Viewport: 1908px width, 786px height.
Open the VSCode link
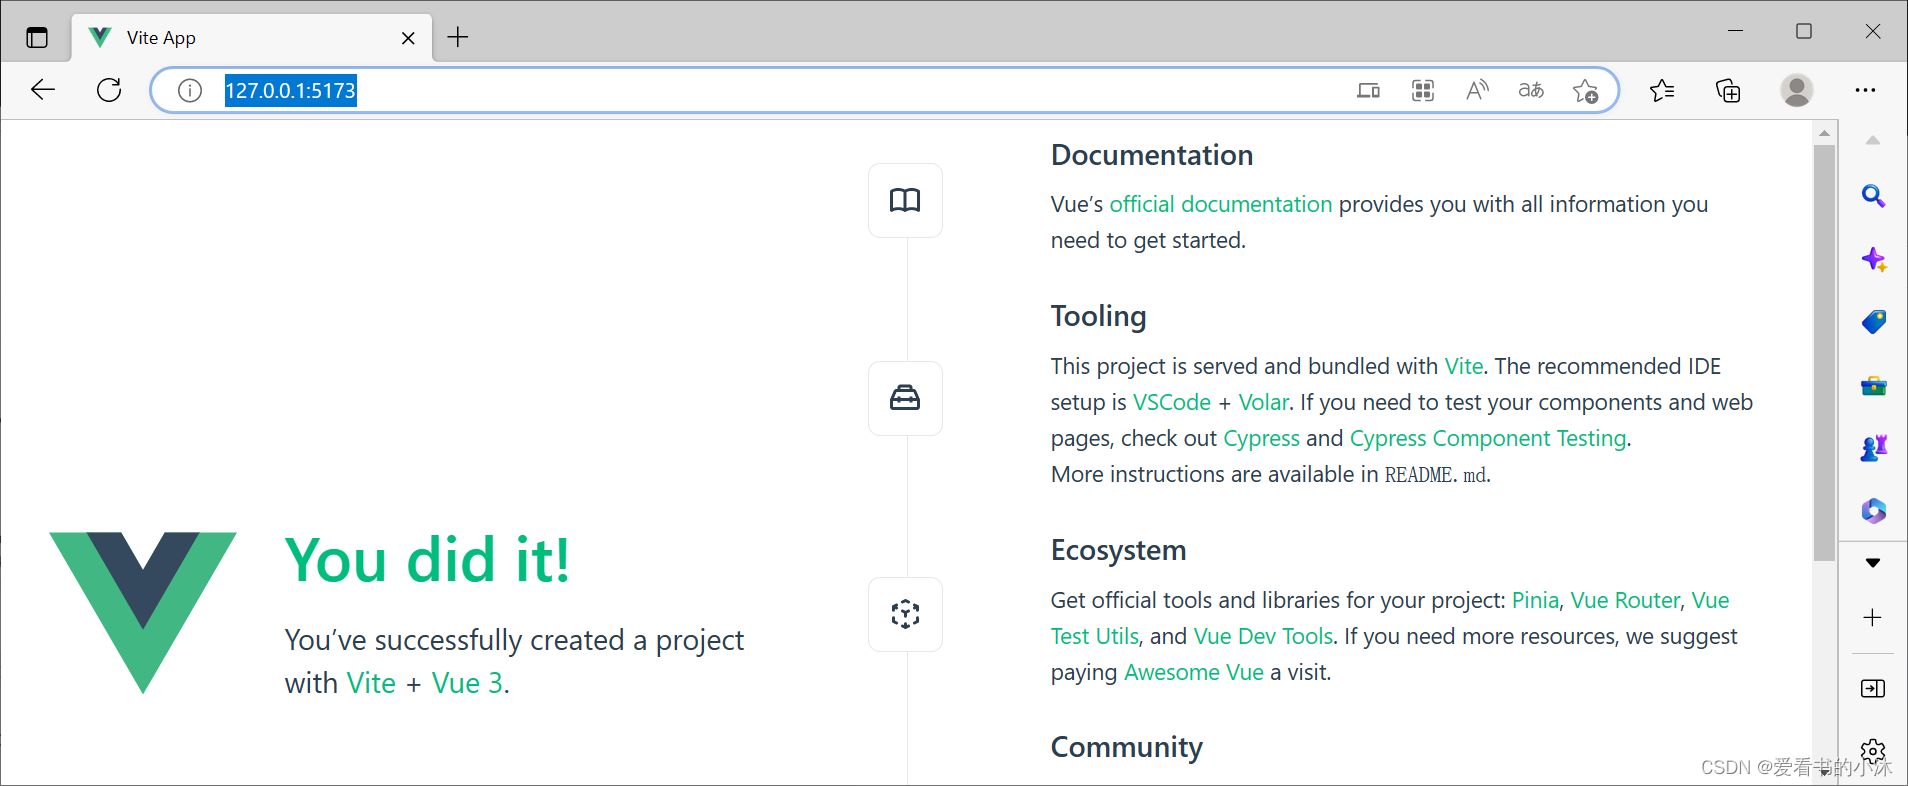coord(1172,402)
